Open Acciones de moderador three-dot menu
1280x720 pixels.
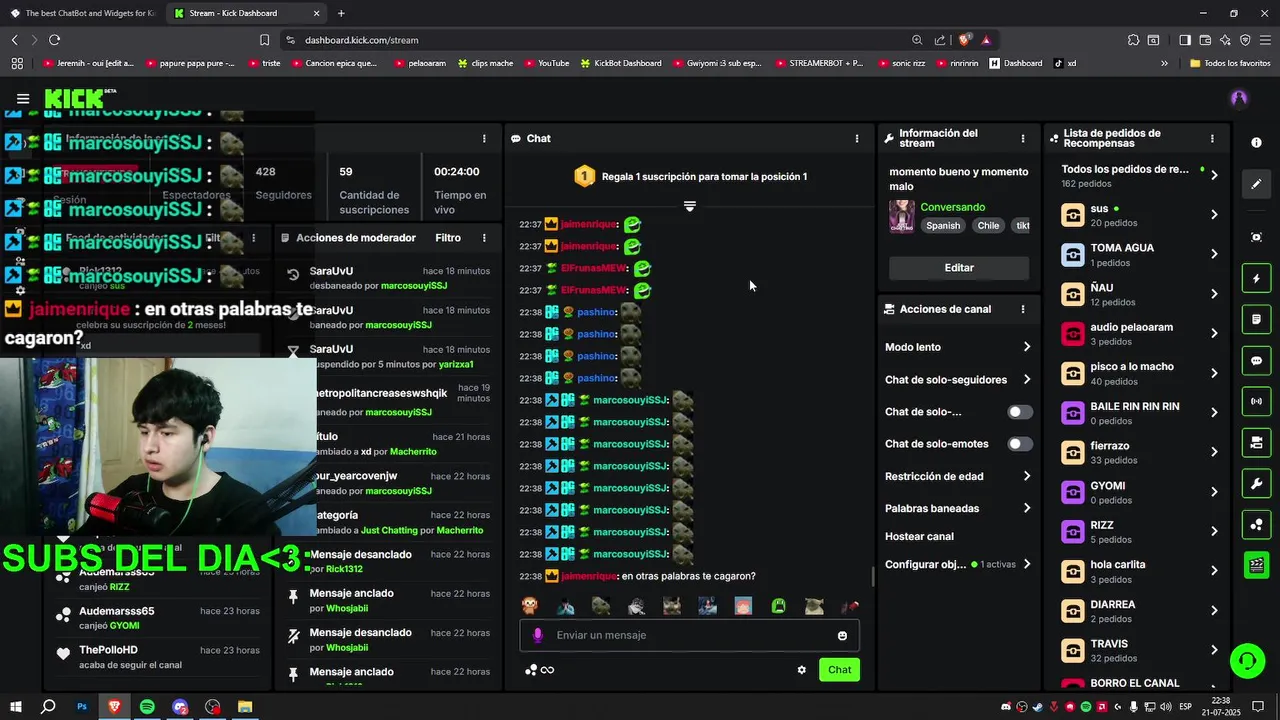click(484, 238)
